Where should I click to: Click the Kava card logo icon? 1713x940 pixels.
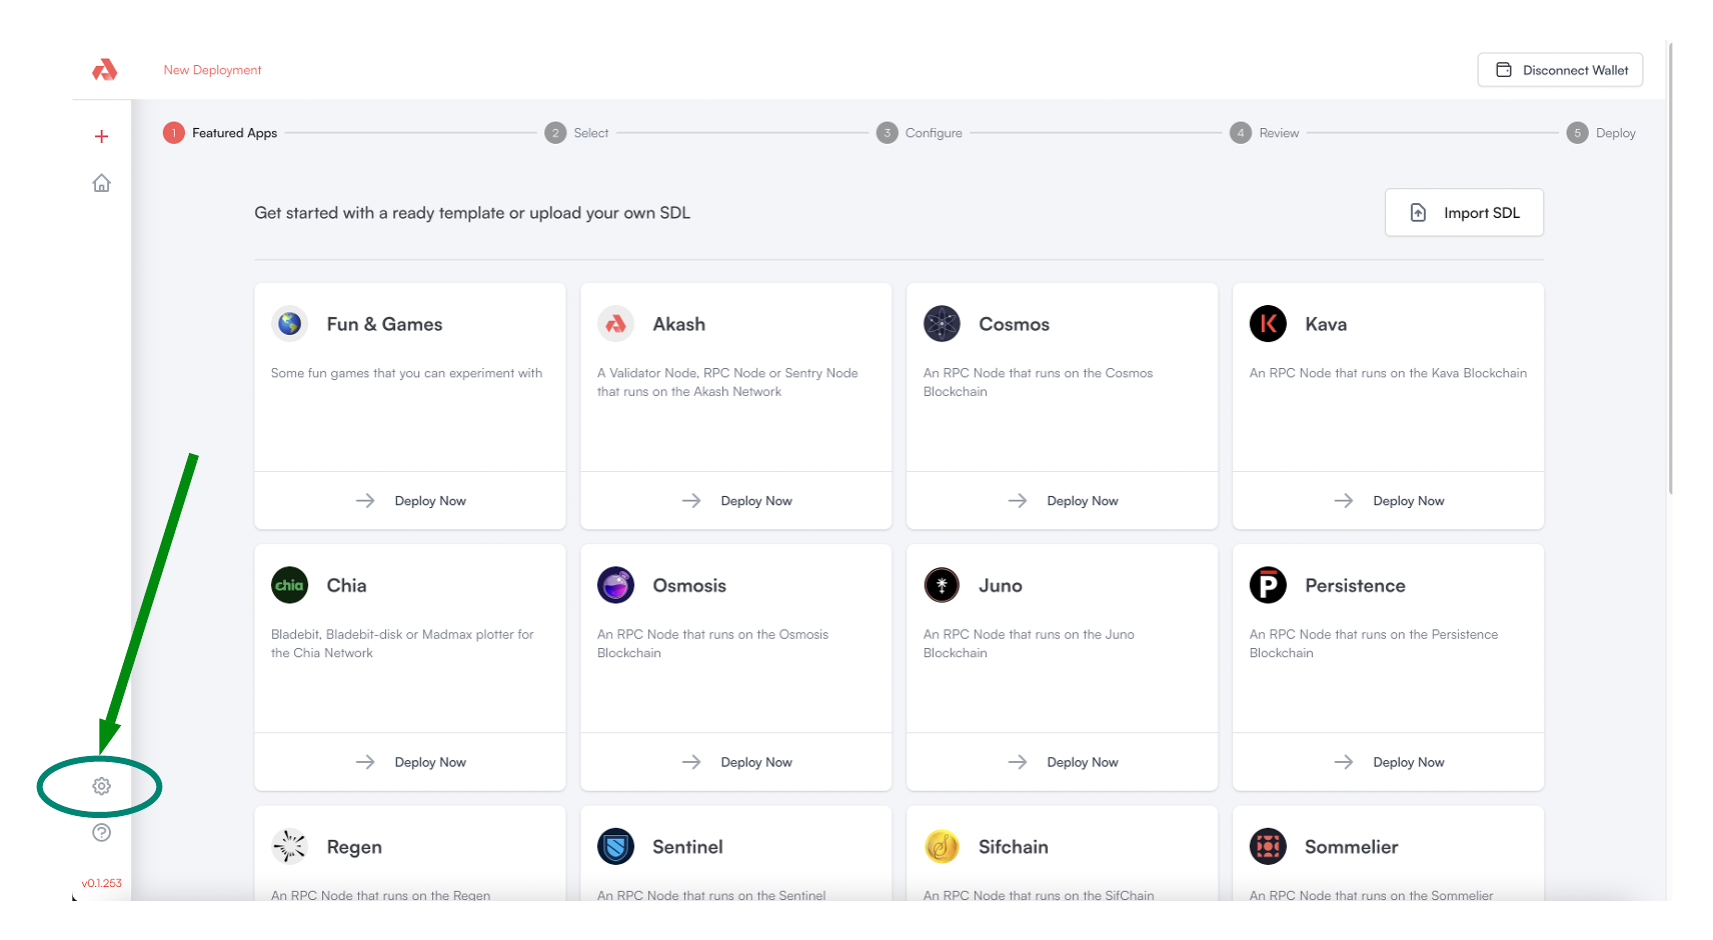1267,323
